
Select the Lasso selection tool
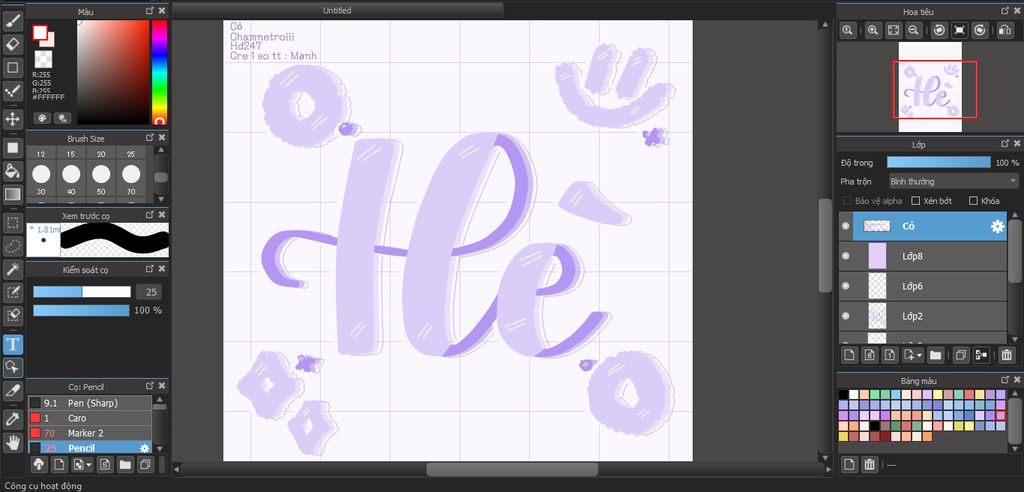click(x=12, y=246)
